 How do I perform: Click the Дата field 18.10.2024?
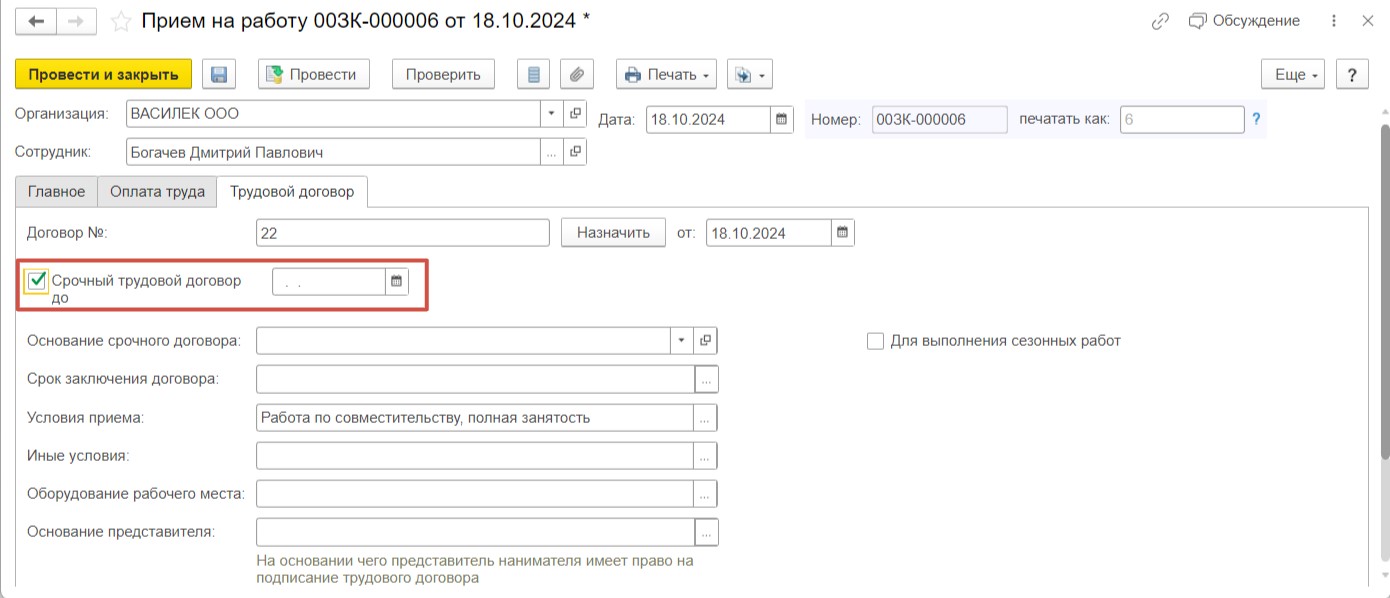click(709, 120)
